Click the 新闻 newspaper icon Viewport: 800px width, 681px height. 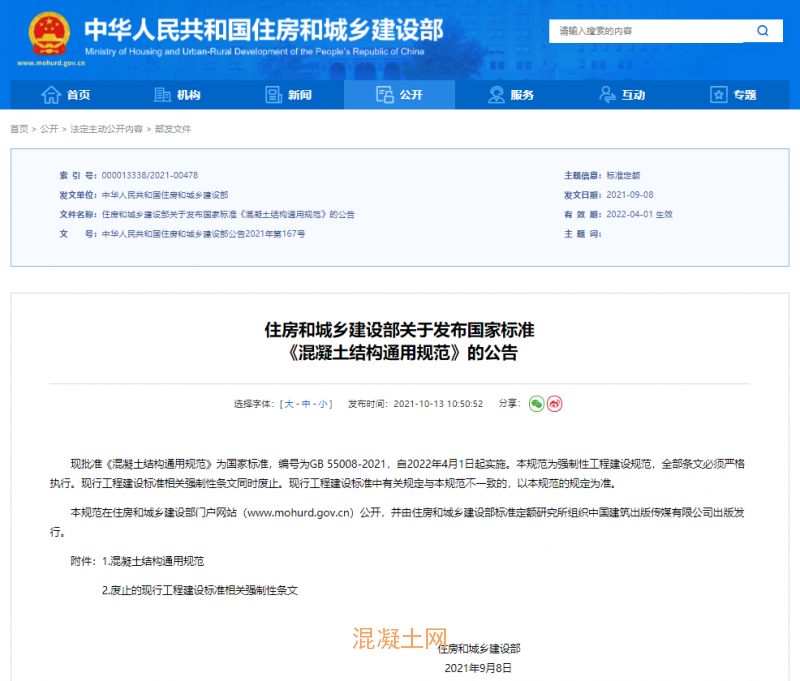click(x=273, y=95)
